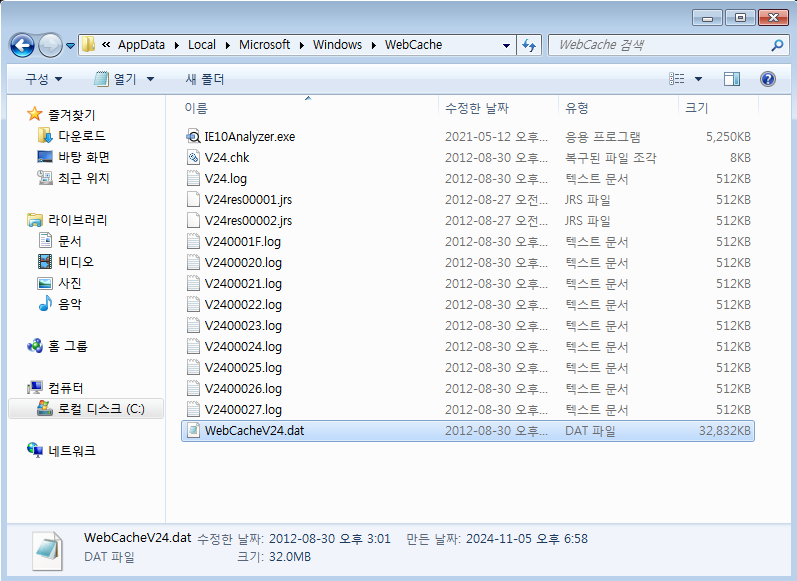Image resolution: width=797 pixels, height=581 pixels.
Task: Create a new folder with 새 폴더
Action: click(x=205, y=79)
